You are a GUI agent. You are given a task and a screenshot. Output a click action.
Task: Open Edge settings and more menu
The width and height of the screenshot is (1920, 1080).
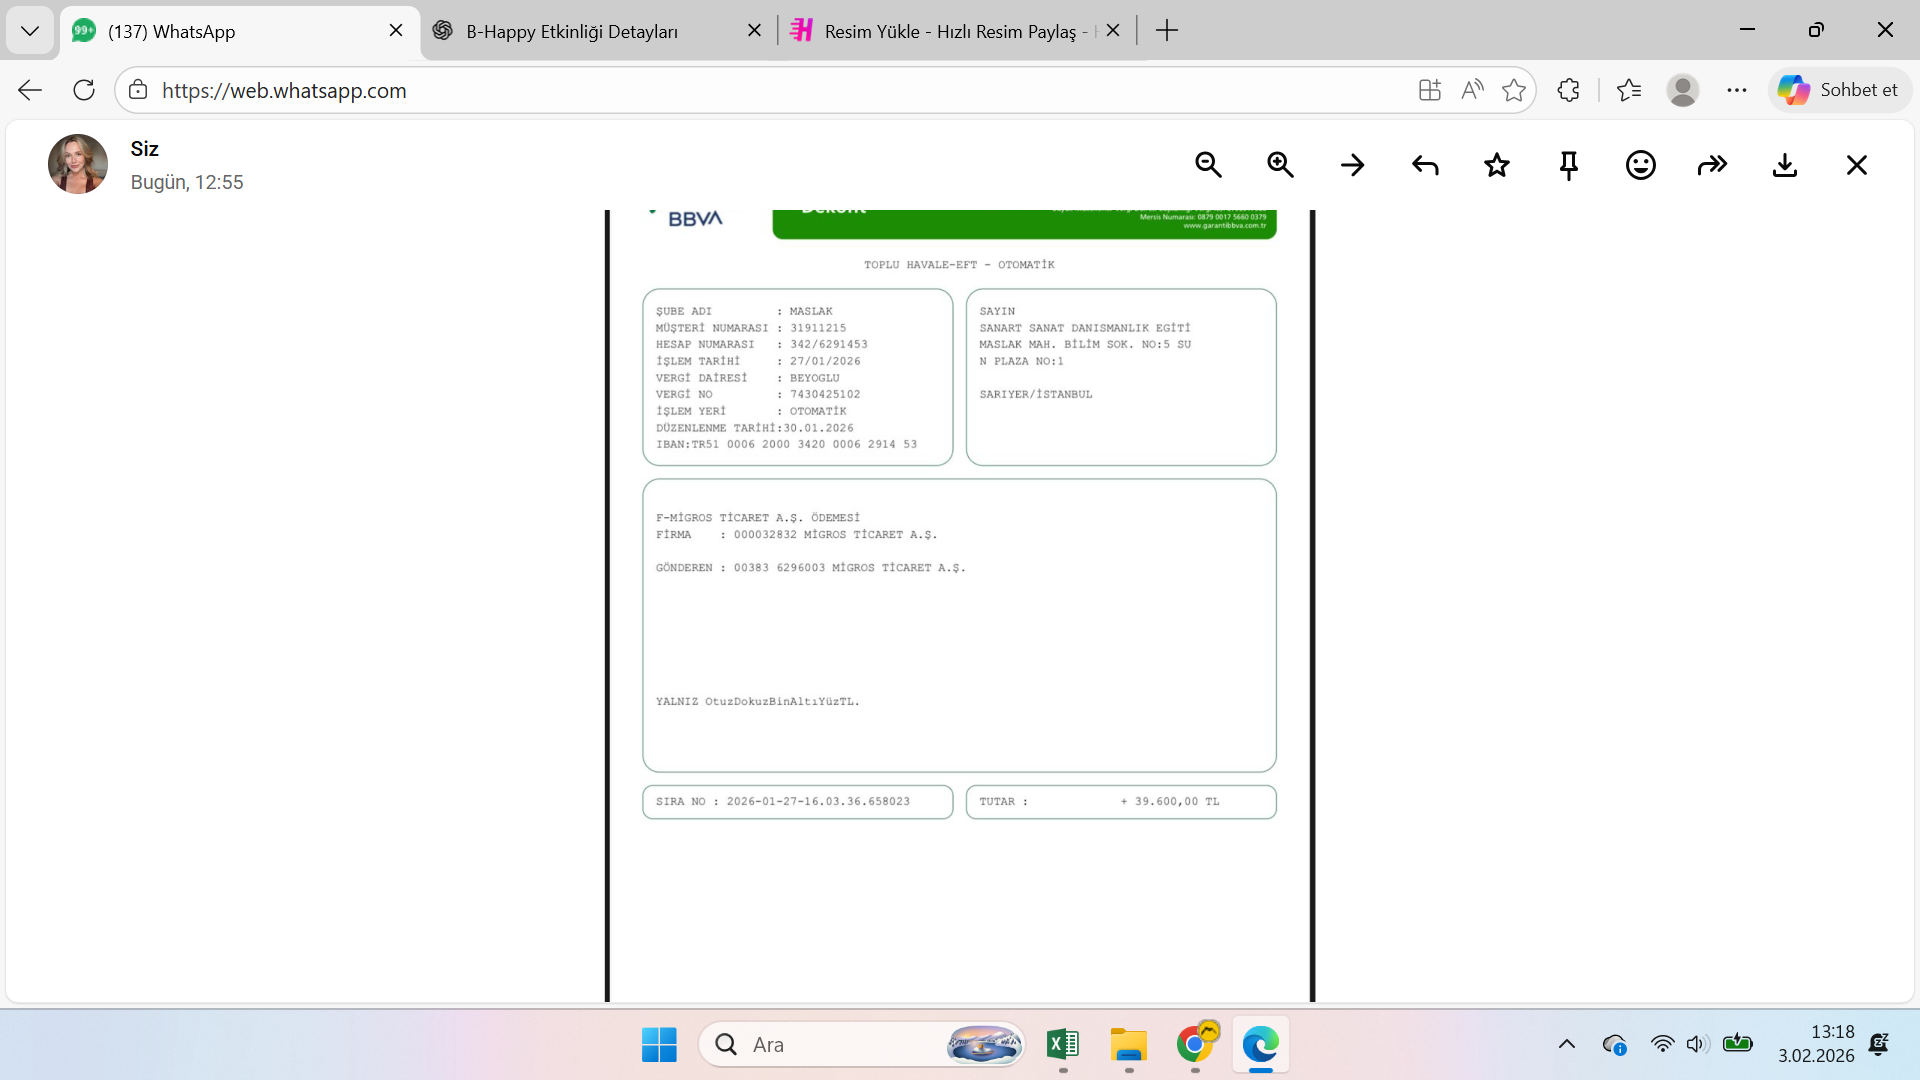click(1737, 90)
